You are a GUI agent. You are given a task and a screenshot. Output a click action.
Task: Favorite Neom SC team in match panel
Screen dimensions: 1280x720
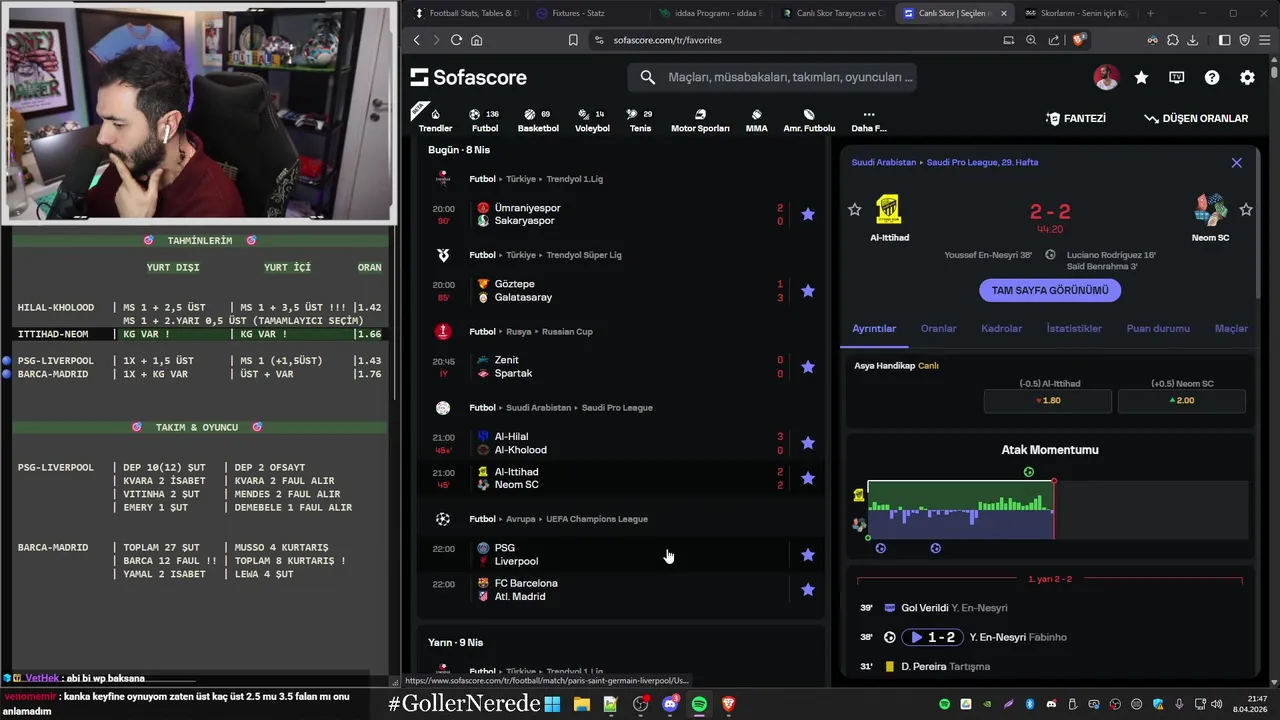coord(1246,209)
